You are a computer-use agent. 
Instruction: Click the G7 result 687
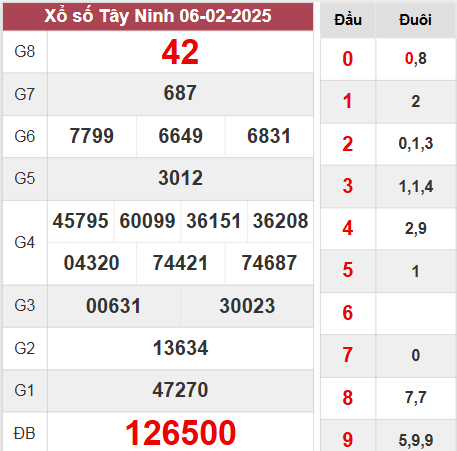180,93
